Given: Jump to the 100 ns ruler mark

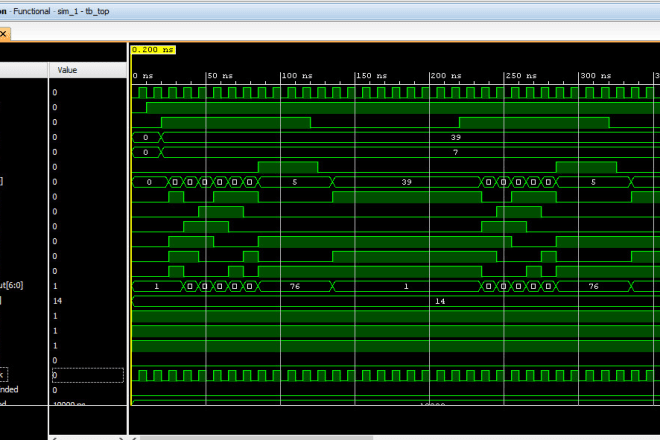Looking at the screenshot, I should [x=296, y=76].
